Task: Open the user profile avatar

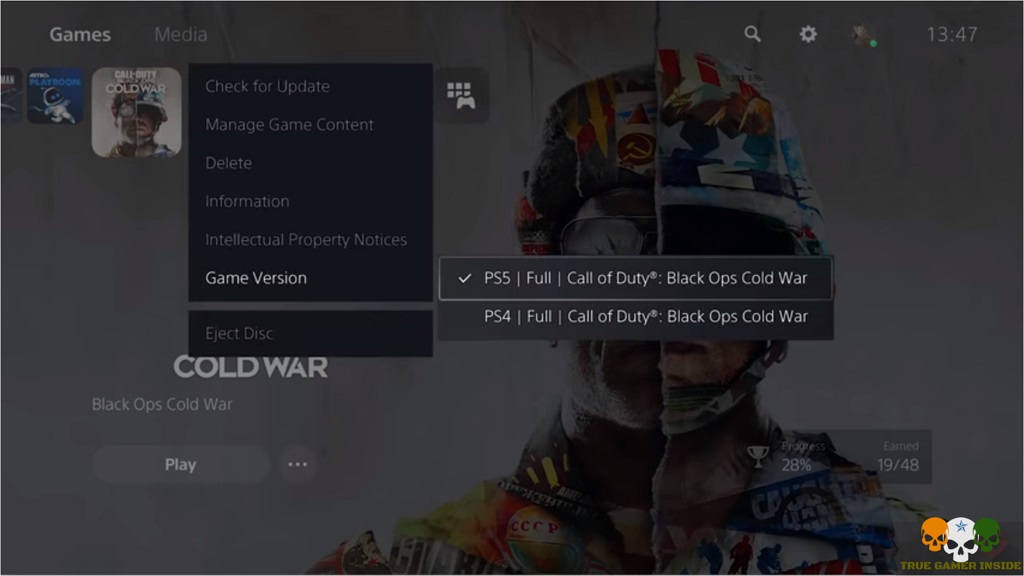Action: (862, 35)
